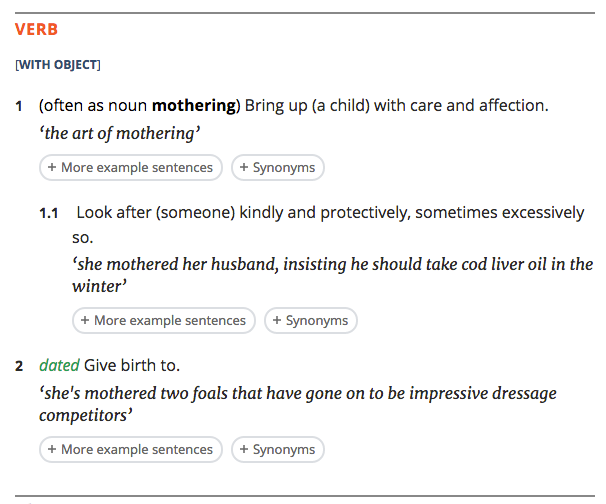Select the definition text 'Give birth to.'
The width and height of the screenshot is (606, 504).
tap(132, 365)
